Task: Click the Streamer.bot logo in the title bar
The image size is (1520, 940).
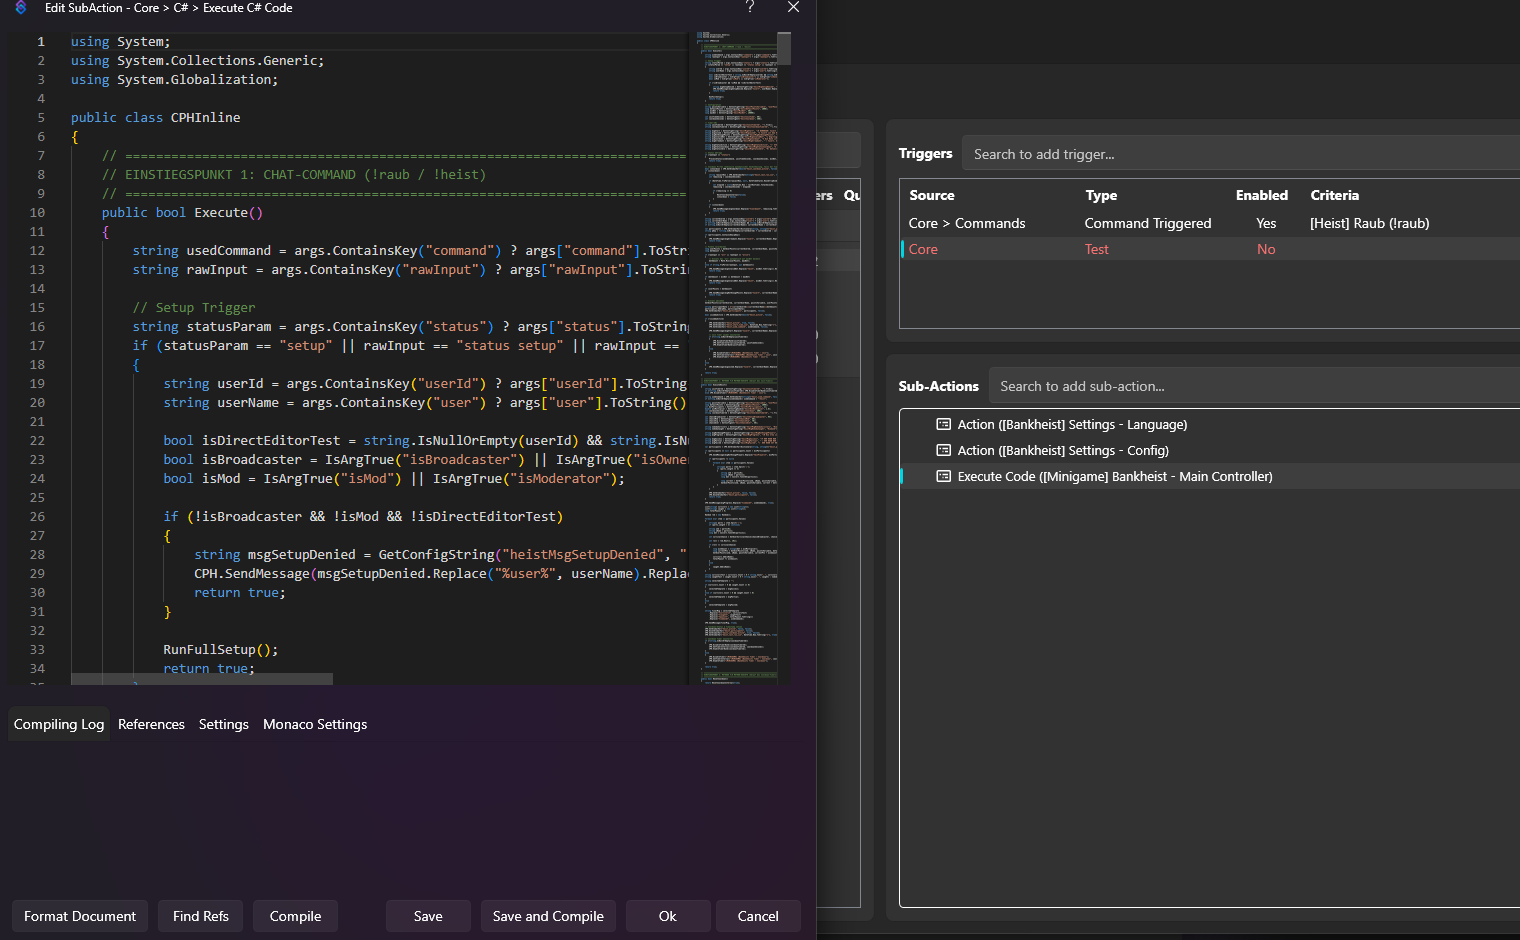Action: coord(21,7)
